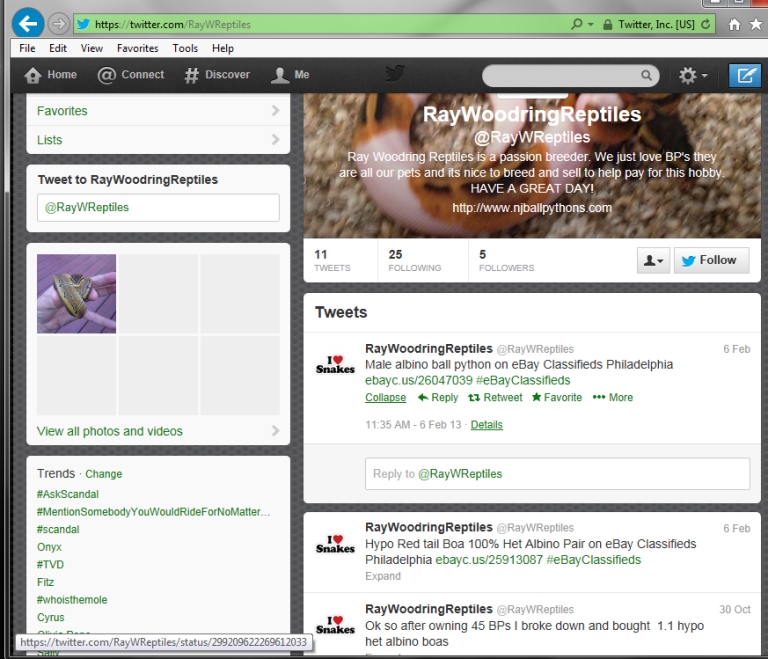Open the Onyx trend
768x659 pixels.
tap(49, 547)
